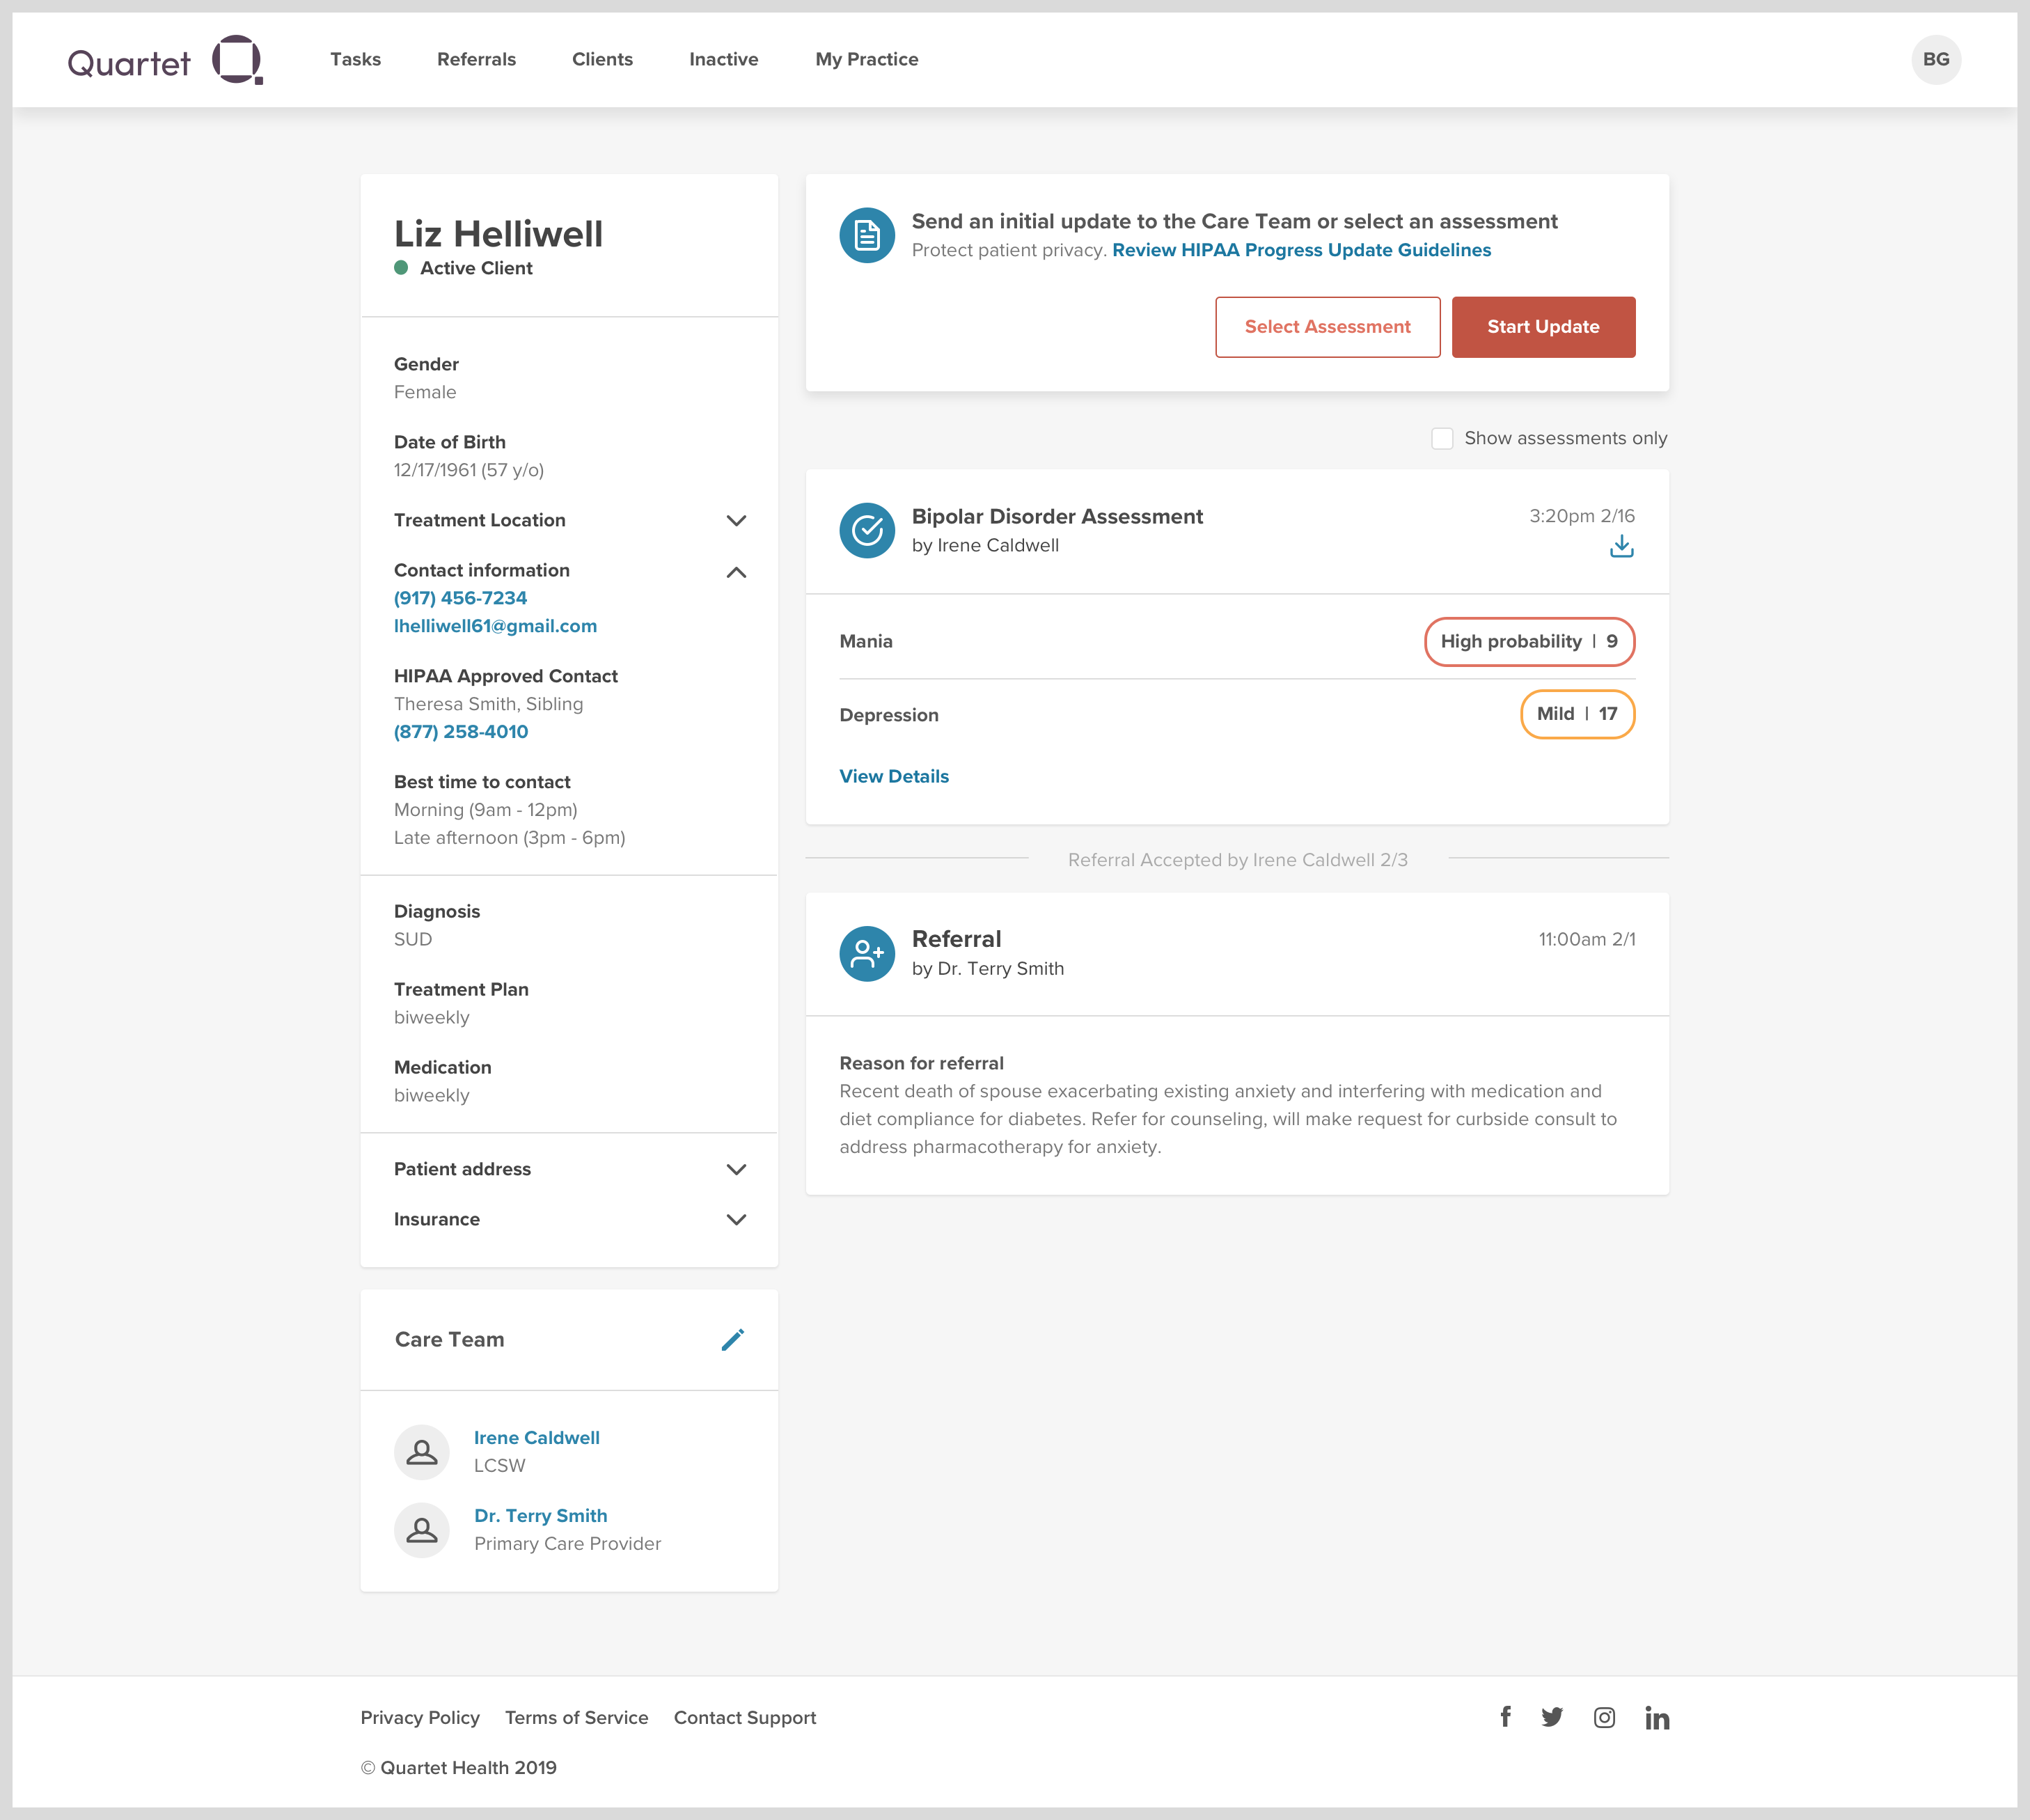The width and height of the screenshot is (2030, 1820).
Task: Open the BG user avatar menu
Action: tap(1936, 59)
